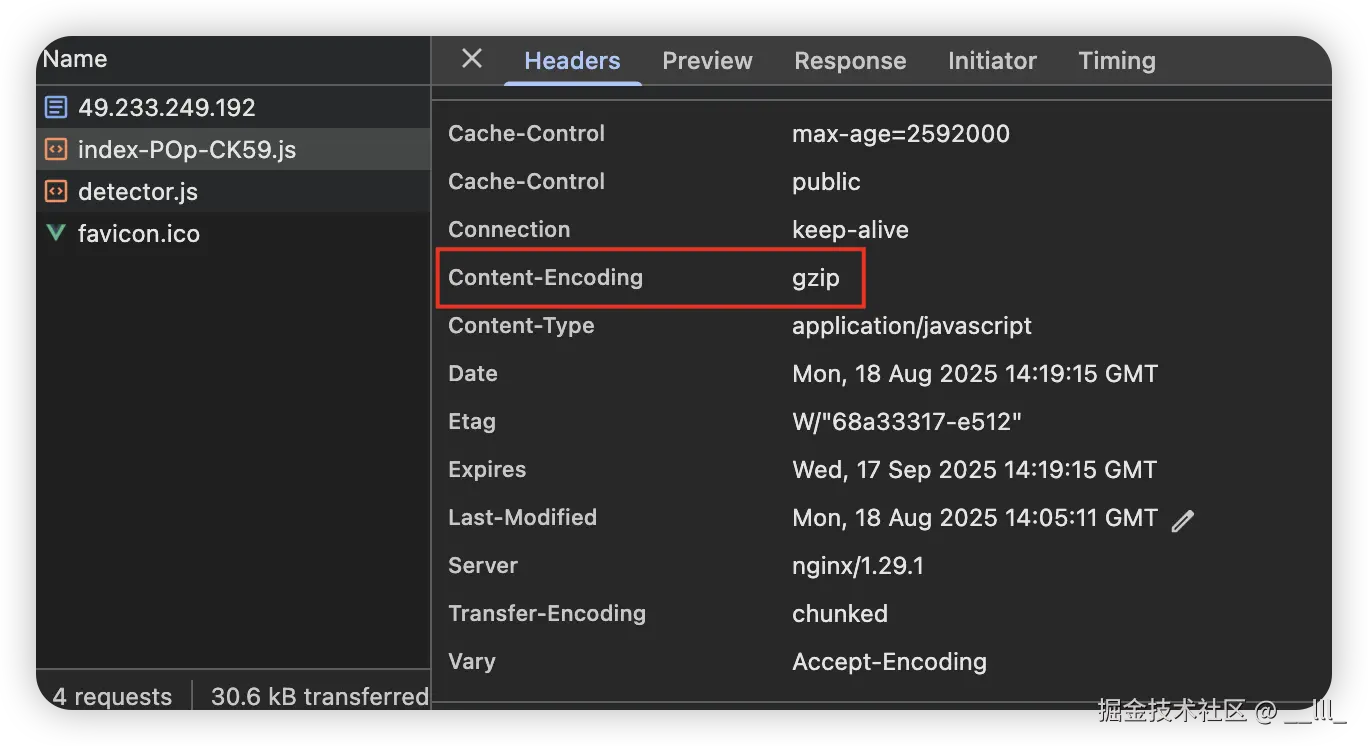Click the application/javascript Content-Type value
This screenshot has width=1368, height=746.
click(911, 326)
